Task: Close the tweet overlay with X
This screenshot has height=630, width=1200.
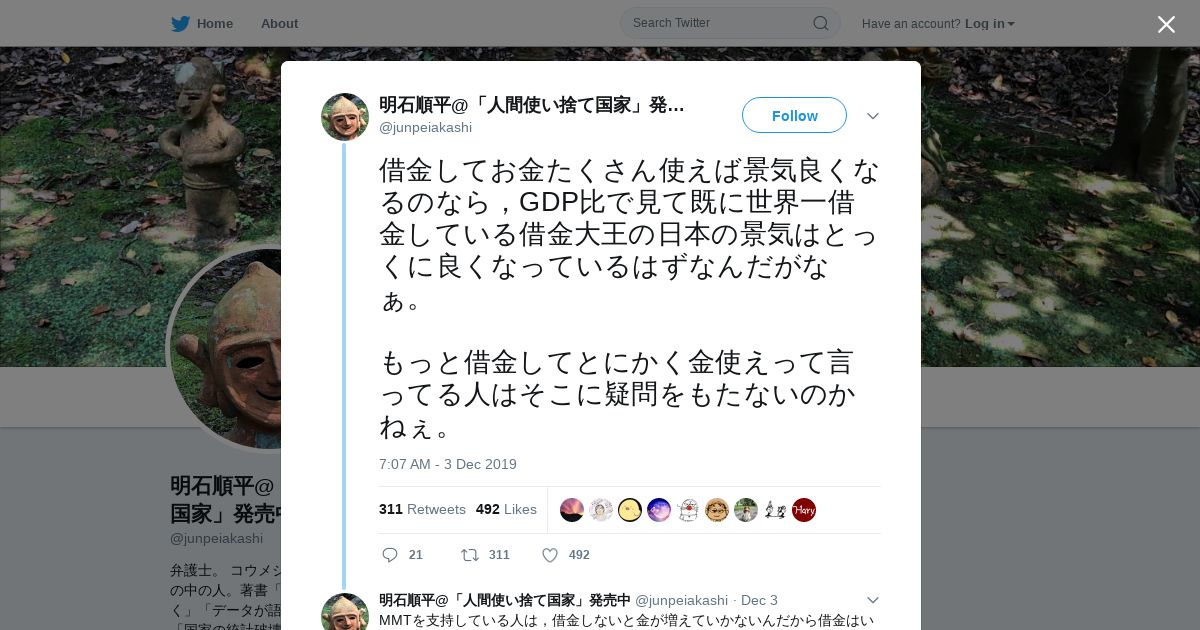Action: (x=1166, y=24)
